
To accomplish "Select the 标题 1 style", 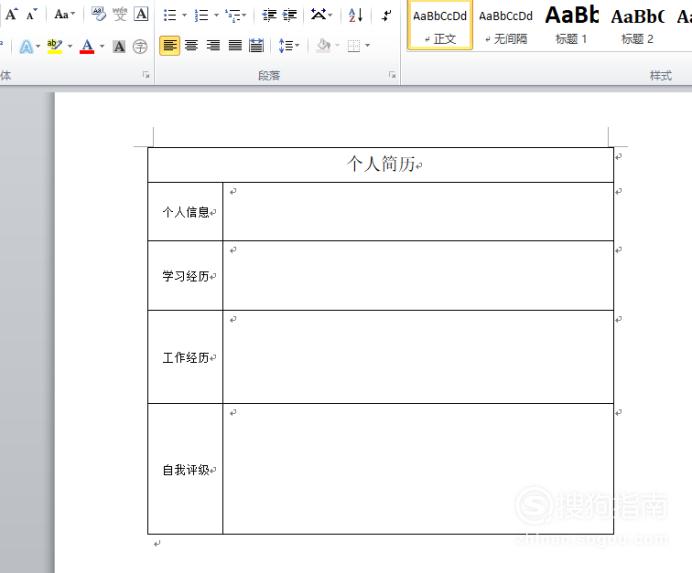I will click(x=572, y=25).
